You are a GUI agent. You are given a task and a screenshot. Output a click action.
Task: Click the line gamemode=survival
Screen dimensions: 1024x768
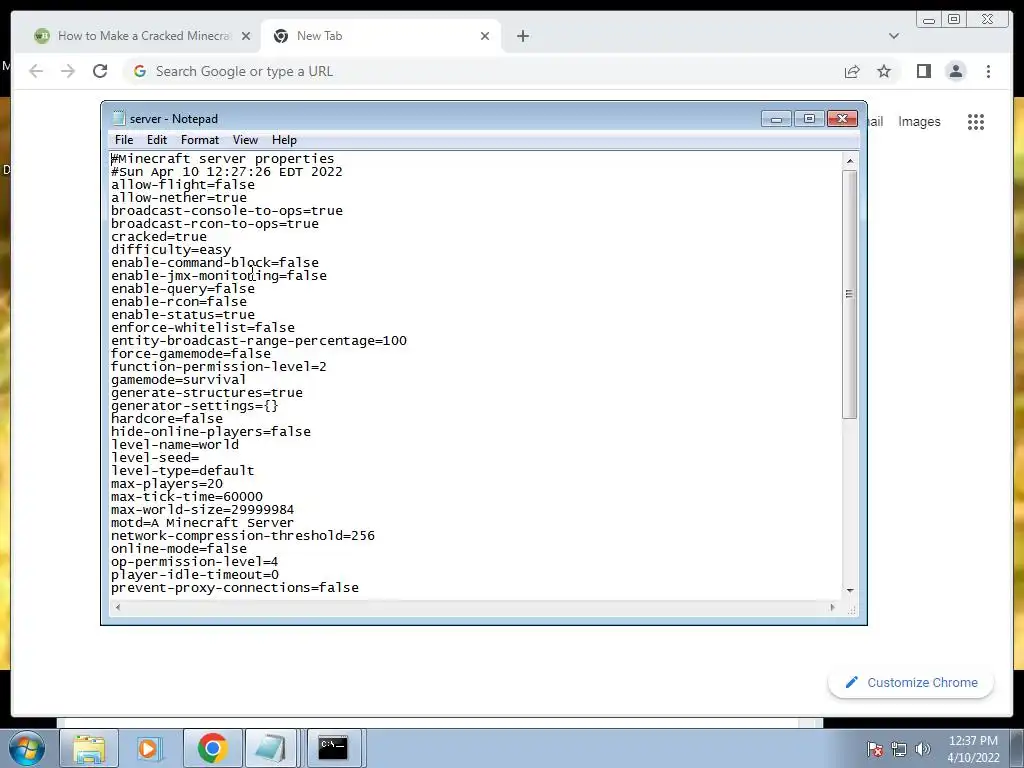coord(178,379)
